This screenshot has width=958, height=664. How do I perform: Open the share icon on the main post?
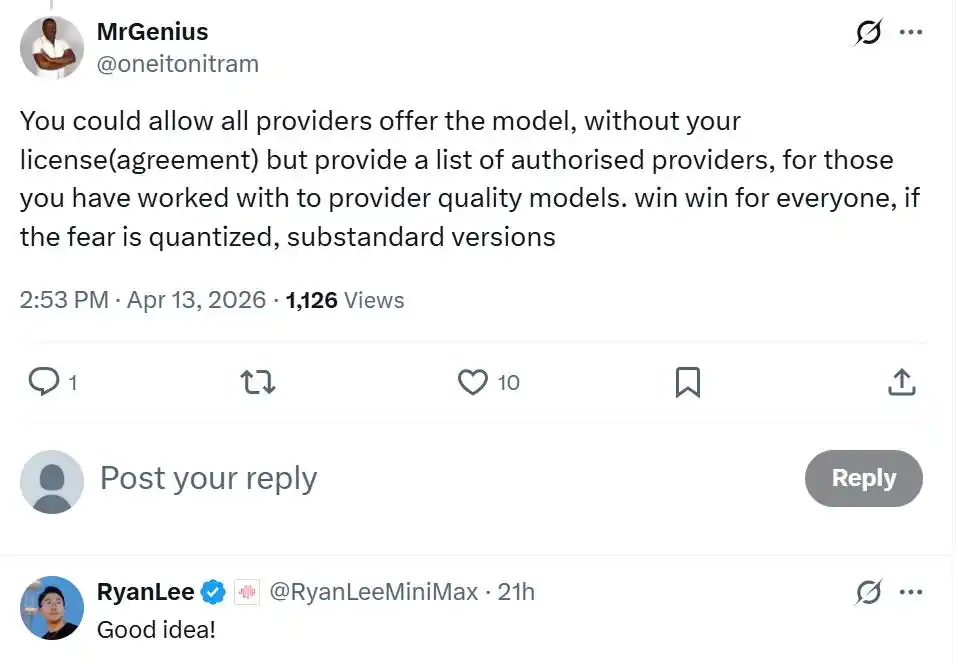[x=901, y=382]
